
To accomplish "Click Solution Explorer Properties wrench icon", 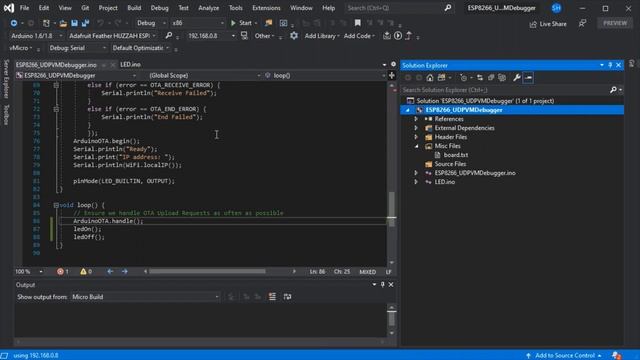I will [x=517, y=78].
